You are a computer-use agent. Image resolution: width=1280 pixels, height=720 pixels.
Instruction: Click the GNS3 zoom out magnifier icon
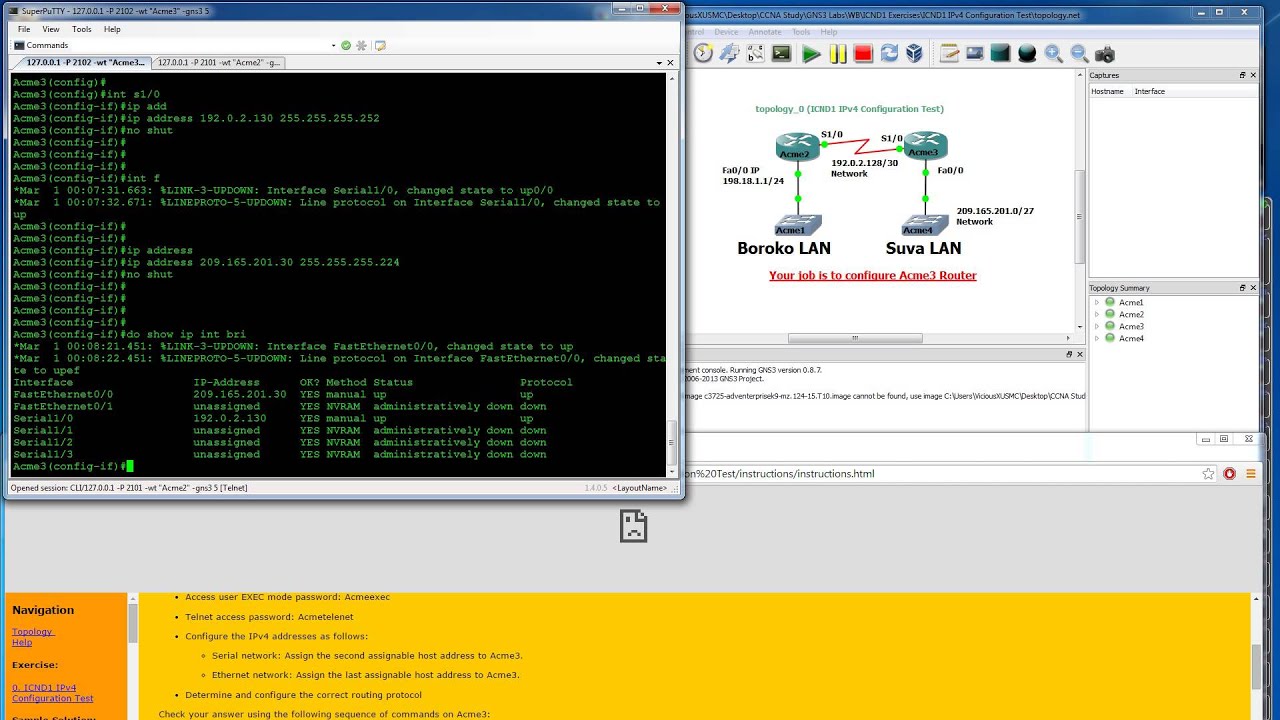click(x=1079, y=54)
